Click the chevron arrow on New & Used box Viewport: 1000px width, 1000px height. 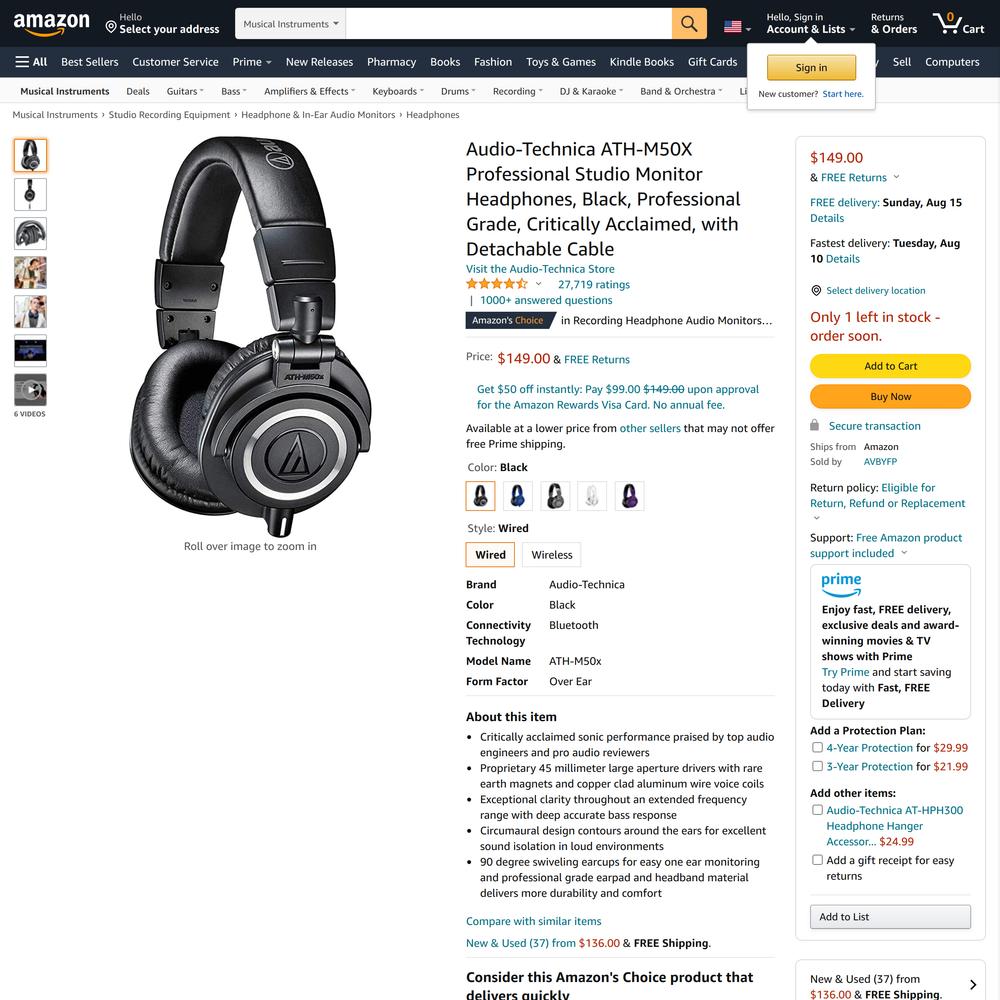(x=973, y=985)
